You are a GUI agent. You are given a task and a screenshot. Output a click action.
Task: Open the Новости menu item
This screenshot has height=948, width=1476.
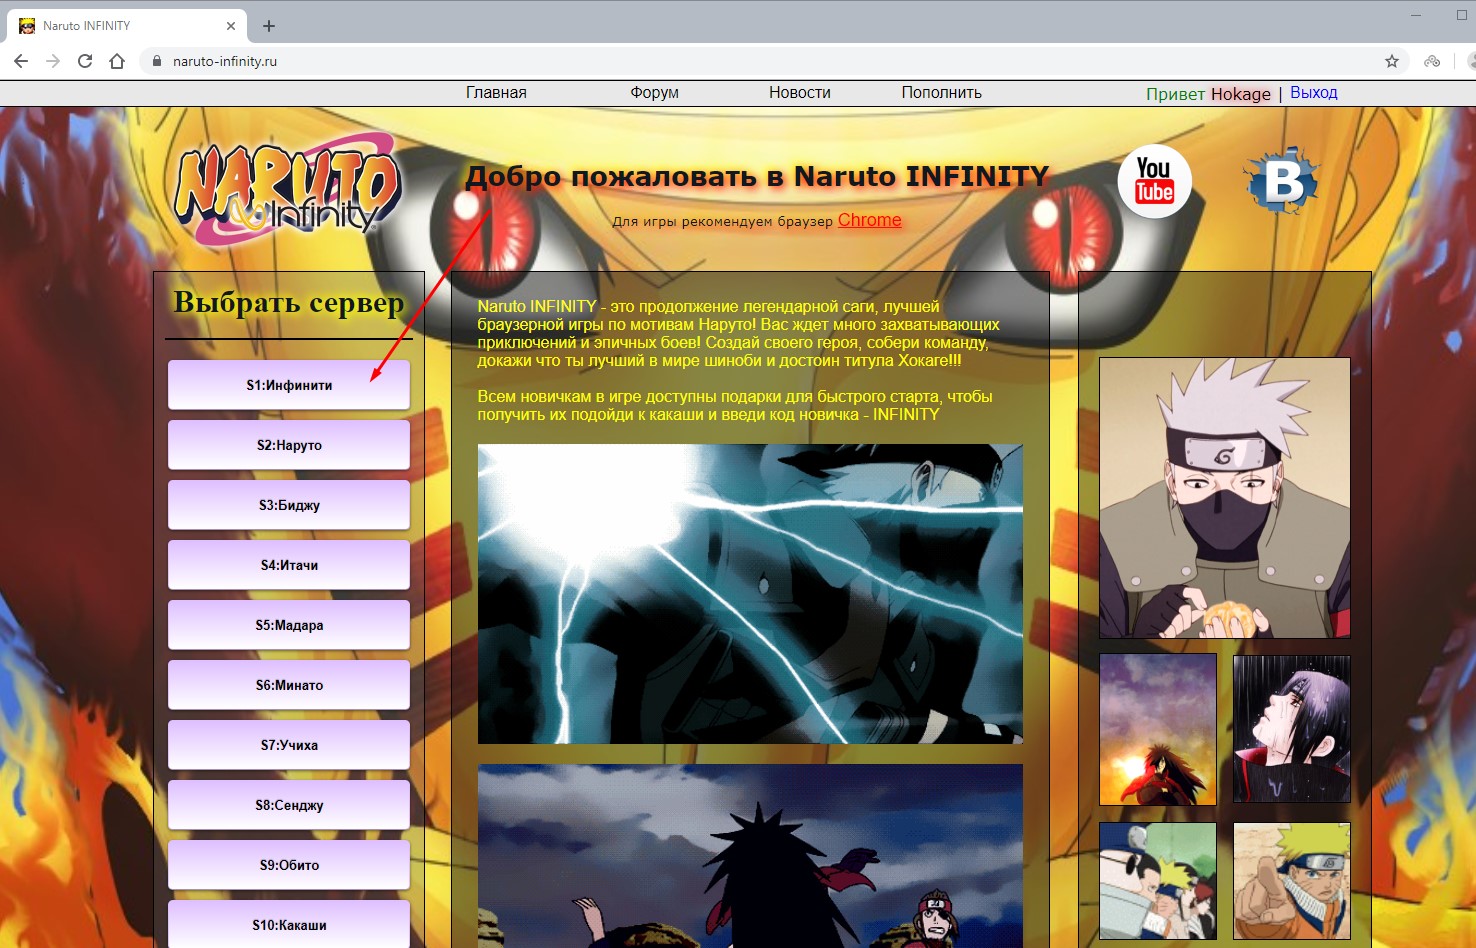tap(800, 93)
